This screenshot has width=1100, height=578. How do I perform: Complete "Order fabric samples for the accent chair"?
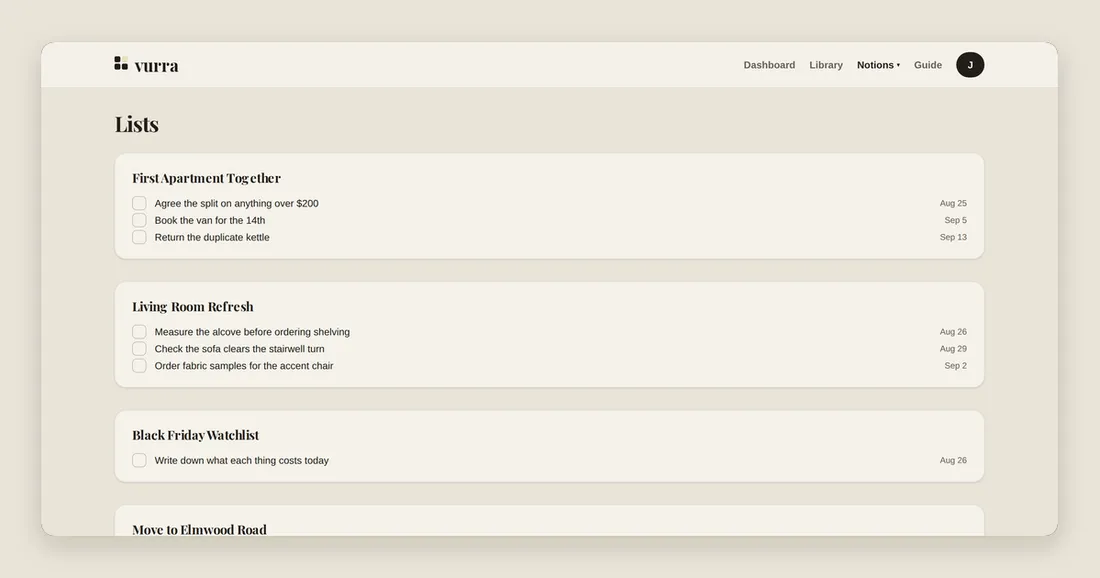click(x=139, y=365)
